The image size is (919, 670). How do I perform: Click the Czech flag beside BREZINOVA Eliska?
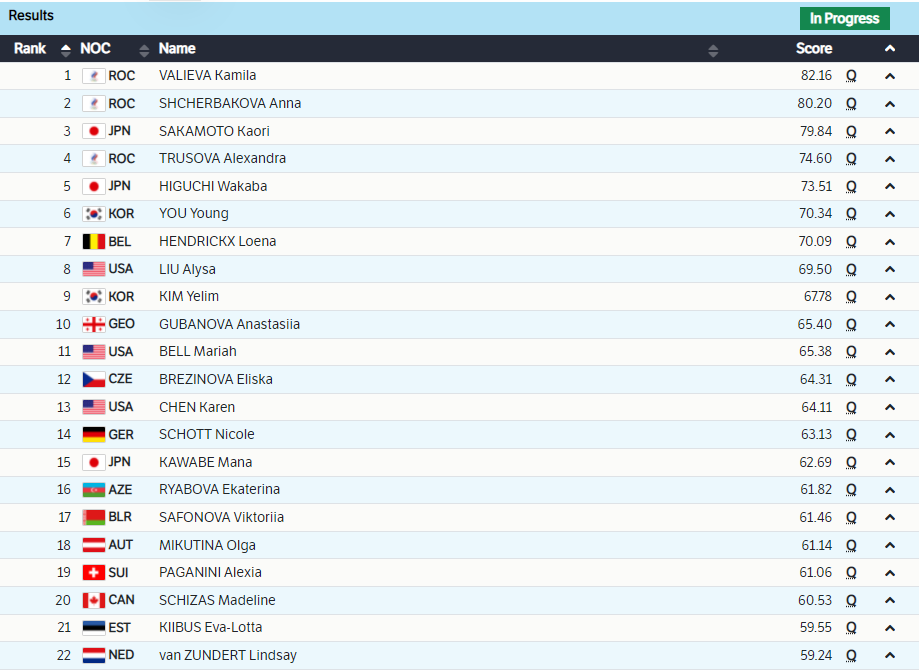click(93, 379)
